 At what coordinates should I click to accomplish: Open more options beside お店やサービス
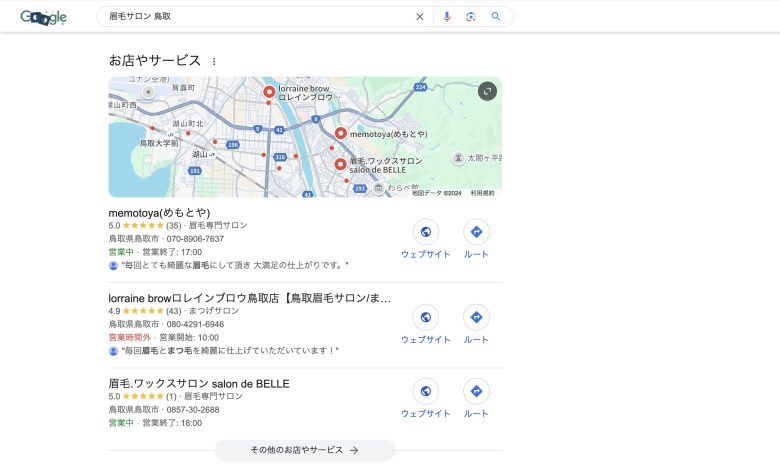[x=213, y=62]
